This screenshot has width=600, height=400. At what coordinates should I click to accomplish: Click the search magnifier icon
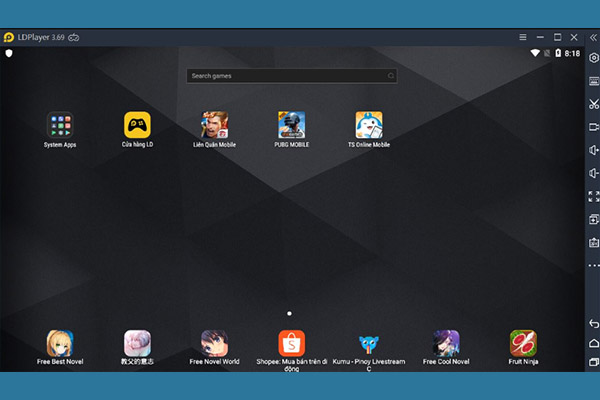[x=391, y=76]
